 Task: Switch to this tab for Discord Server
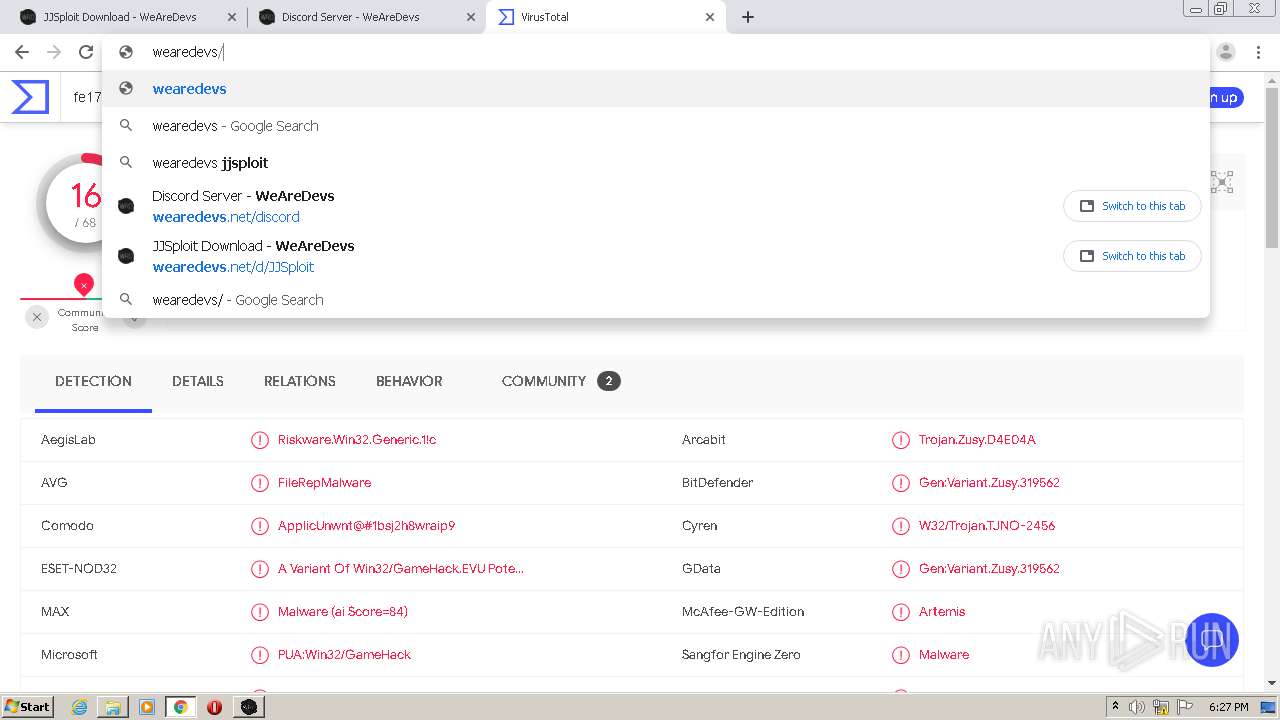[x=1132, y=206]
